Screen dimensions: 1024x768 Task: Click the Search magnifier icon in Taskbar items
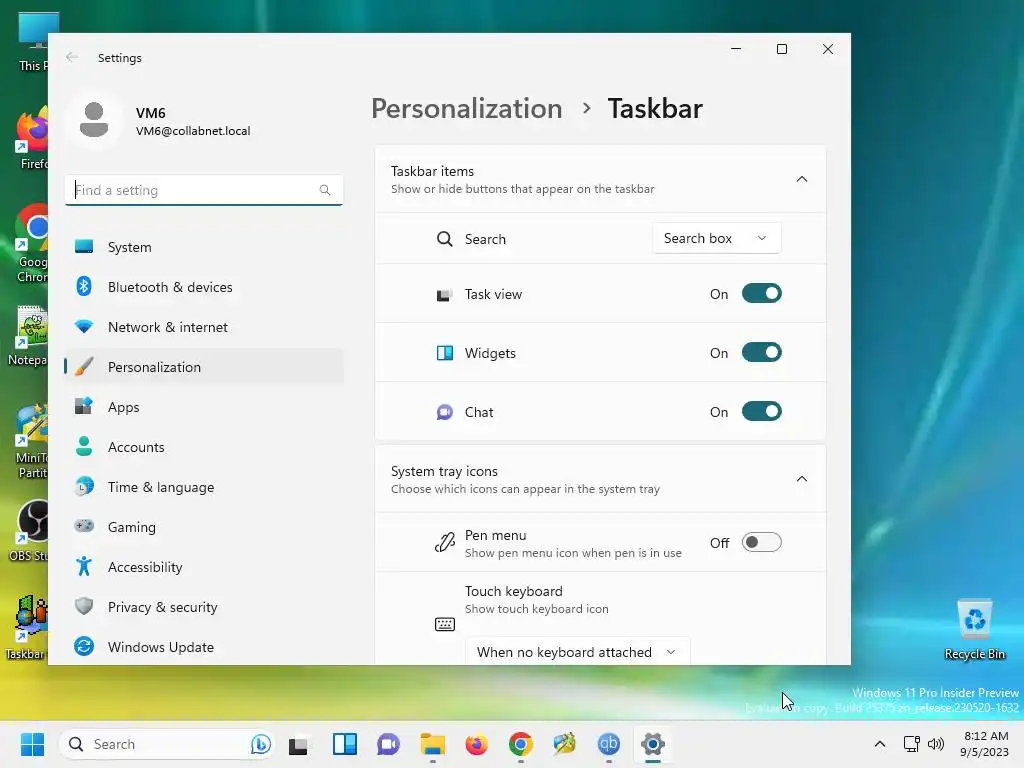click(445, 239)
